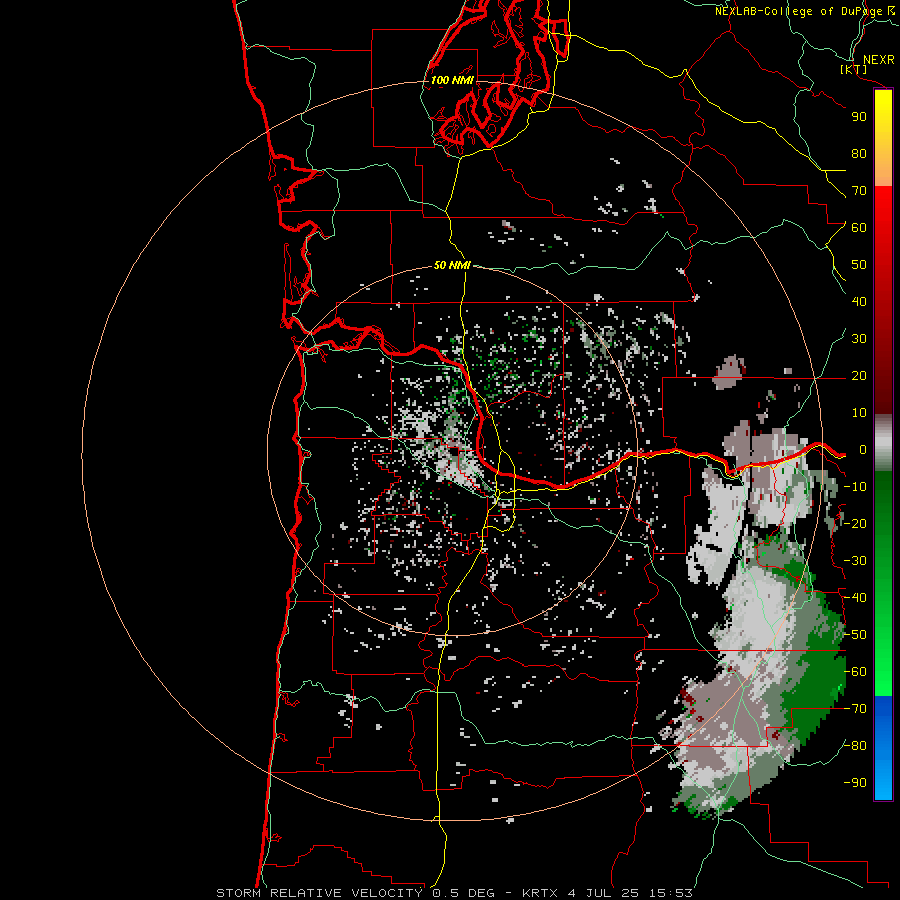Click the STORM RELATIVE VELOCITY caption text
Viewport: 900px width, 900px height.
coord(319,893)
